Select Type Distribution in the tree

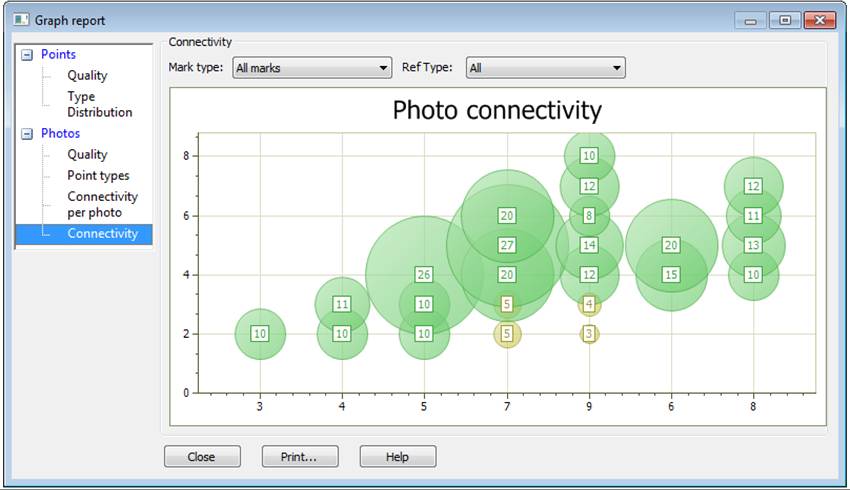pos(99,105)
